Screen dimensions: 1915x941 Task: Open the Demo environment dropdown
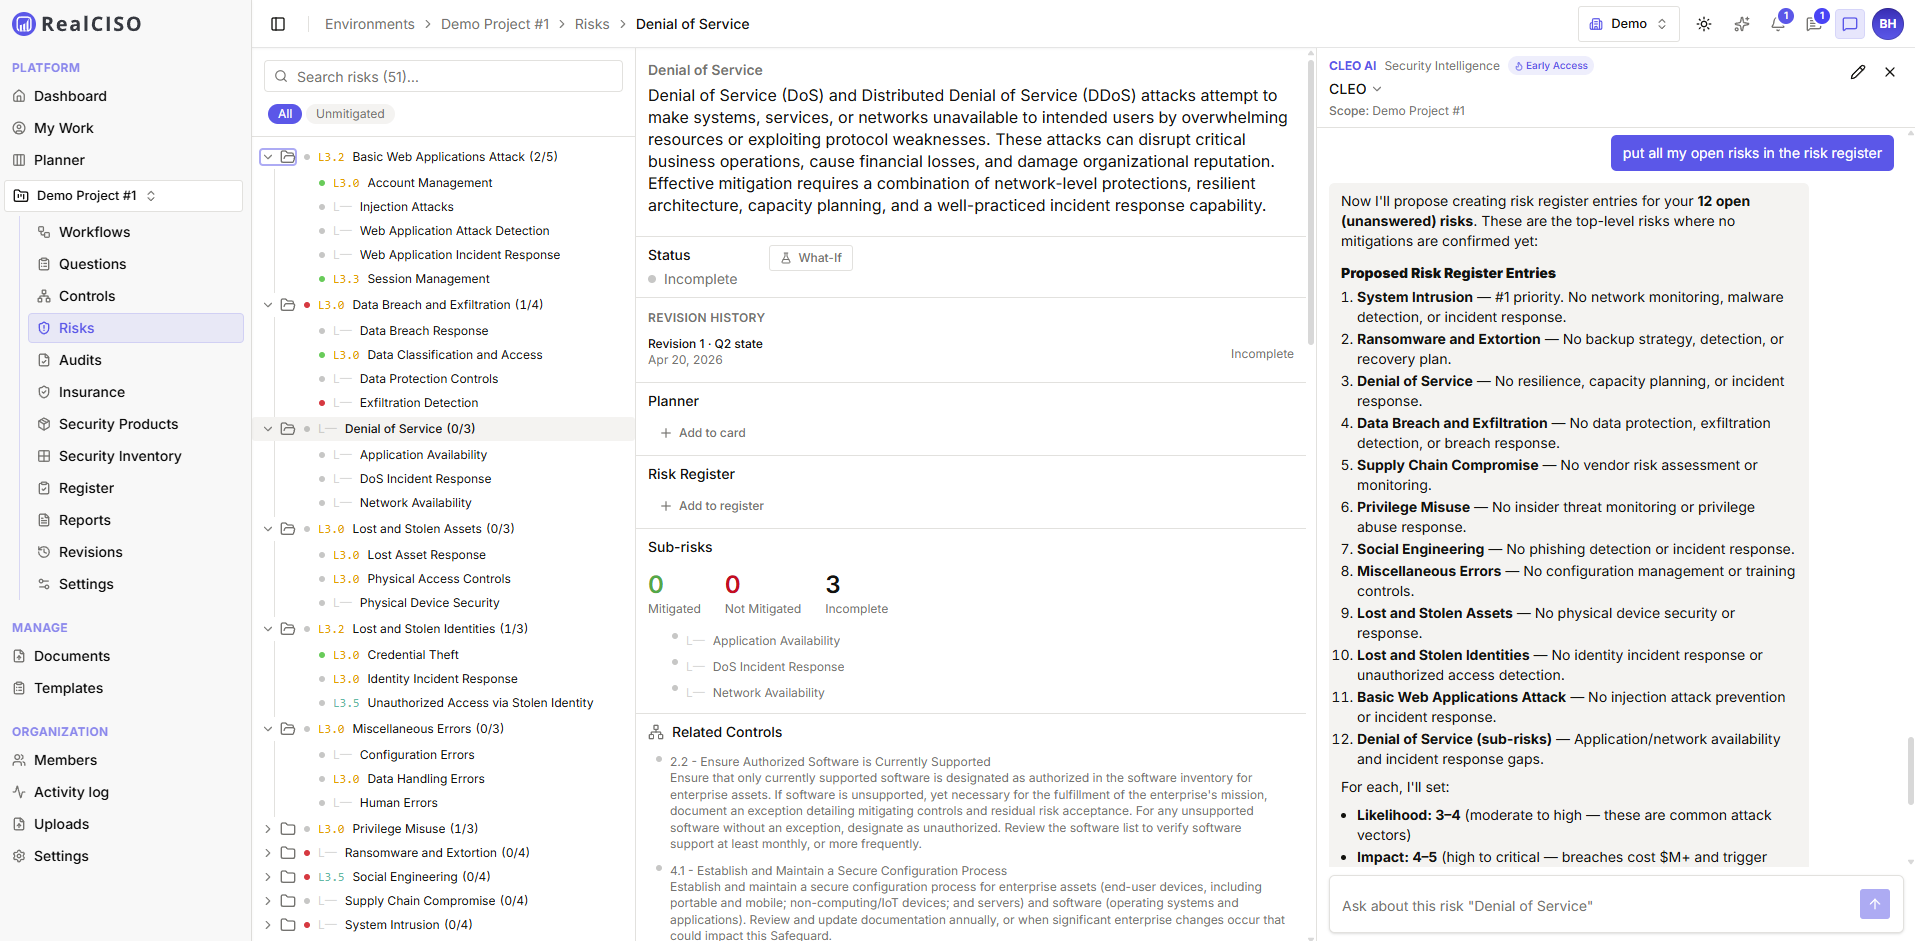pos(1628,24)
